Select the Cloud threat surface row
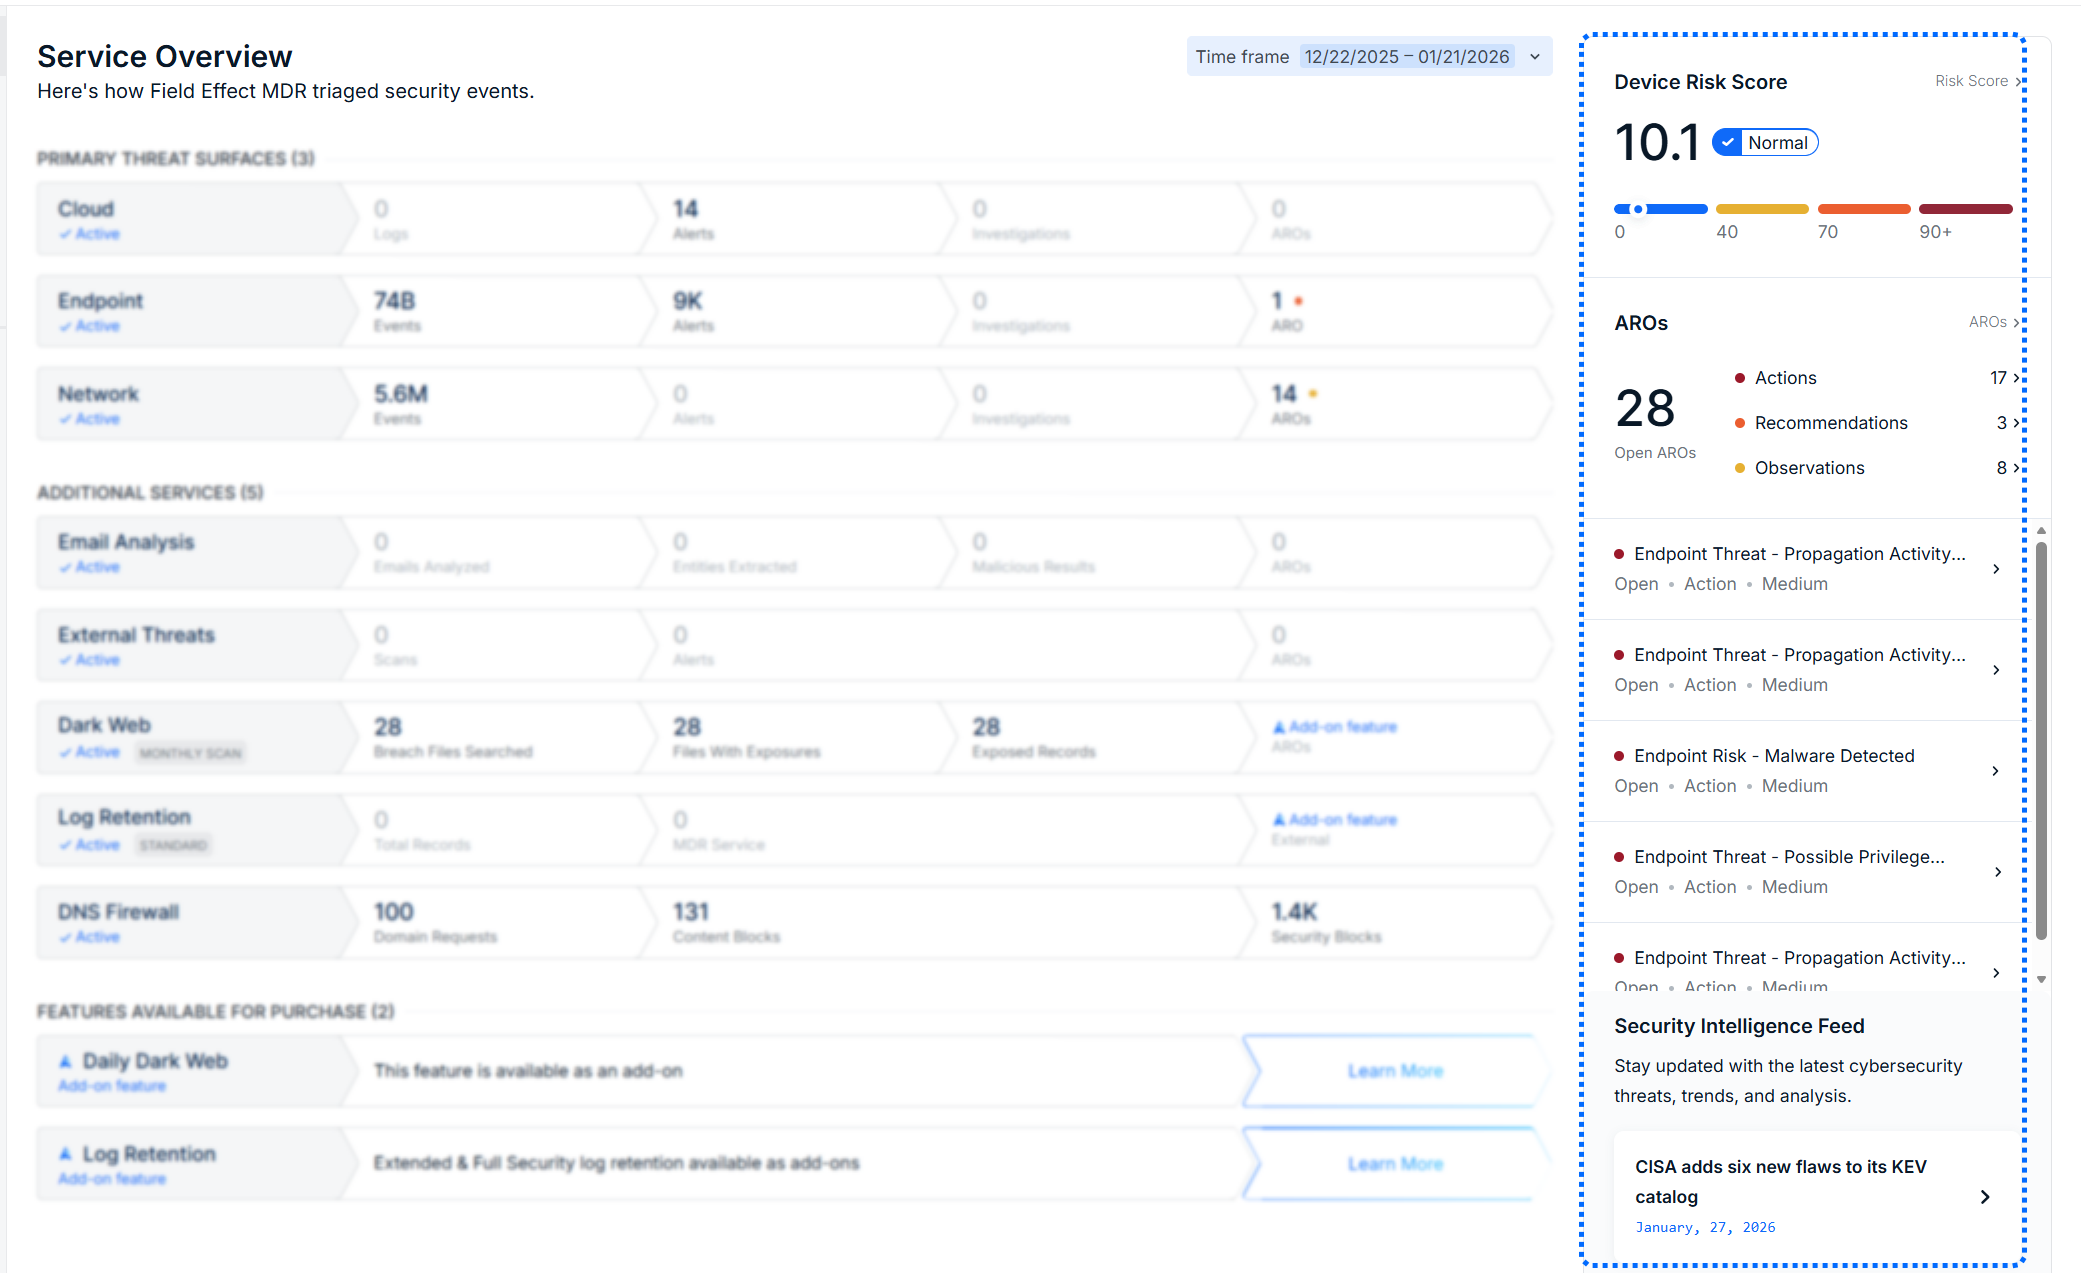This screenshot has height=1273, width=2081. pyautogui.click(x=190, y=219)
